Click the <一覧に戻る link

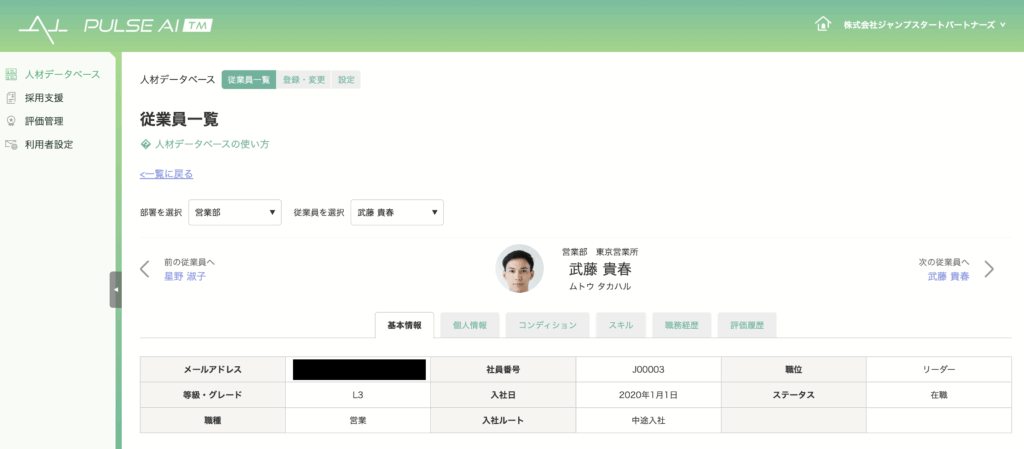167,174
